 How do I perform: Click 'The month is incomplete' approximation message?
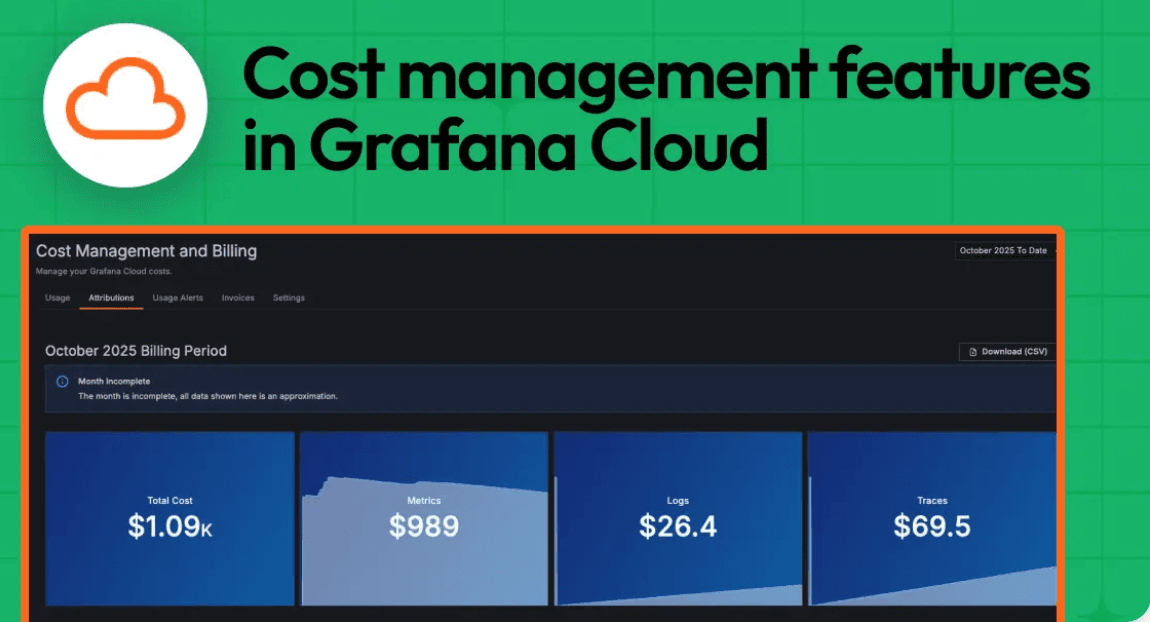(208, 396)
